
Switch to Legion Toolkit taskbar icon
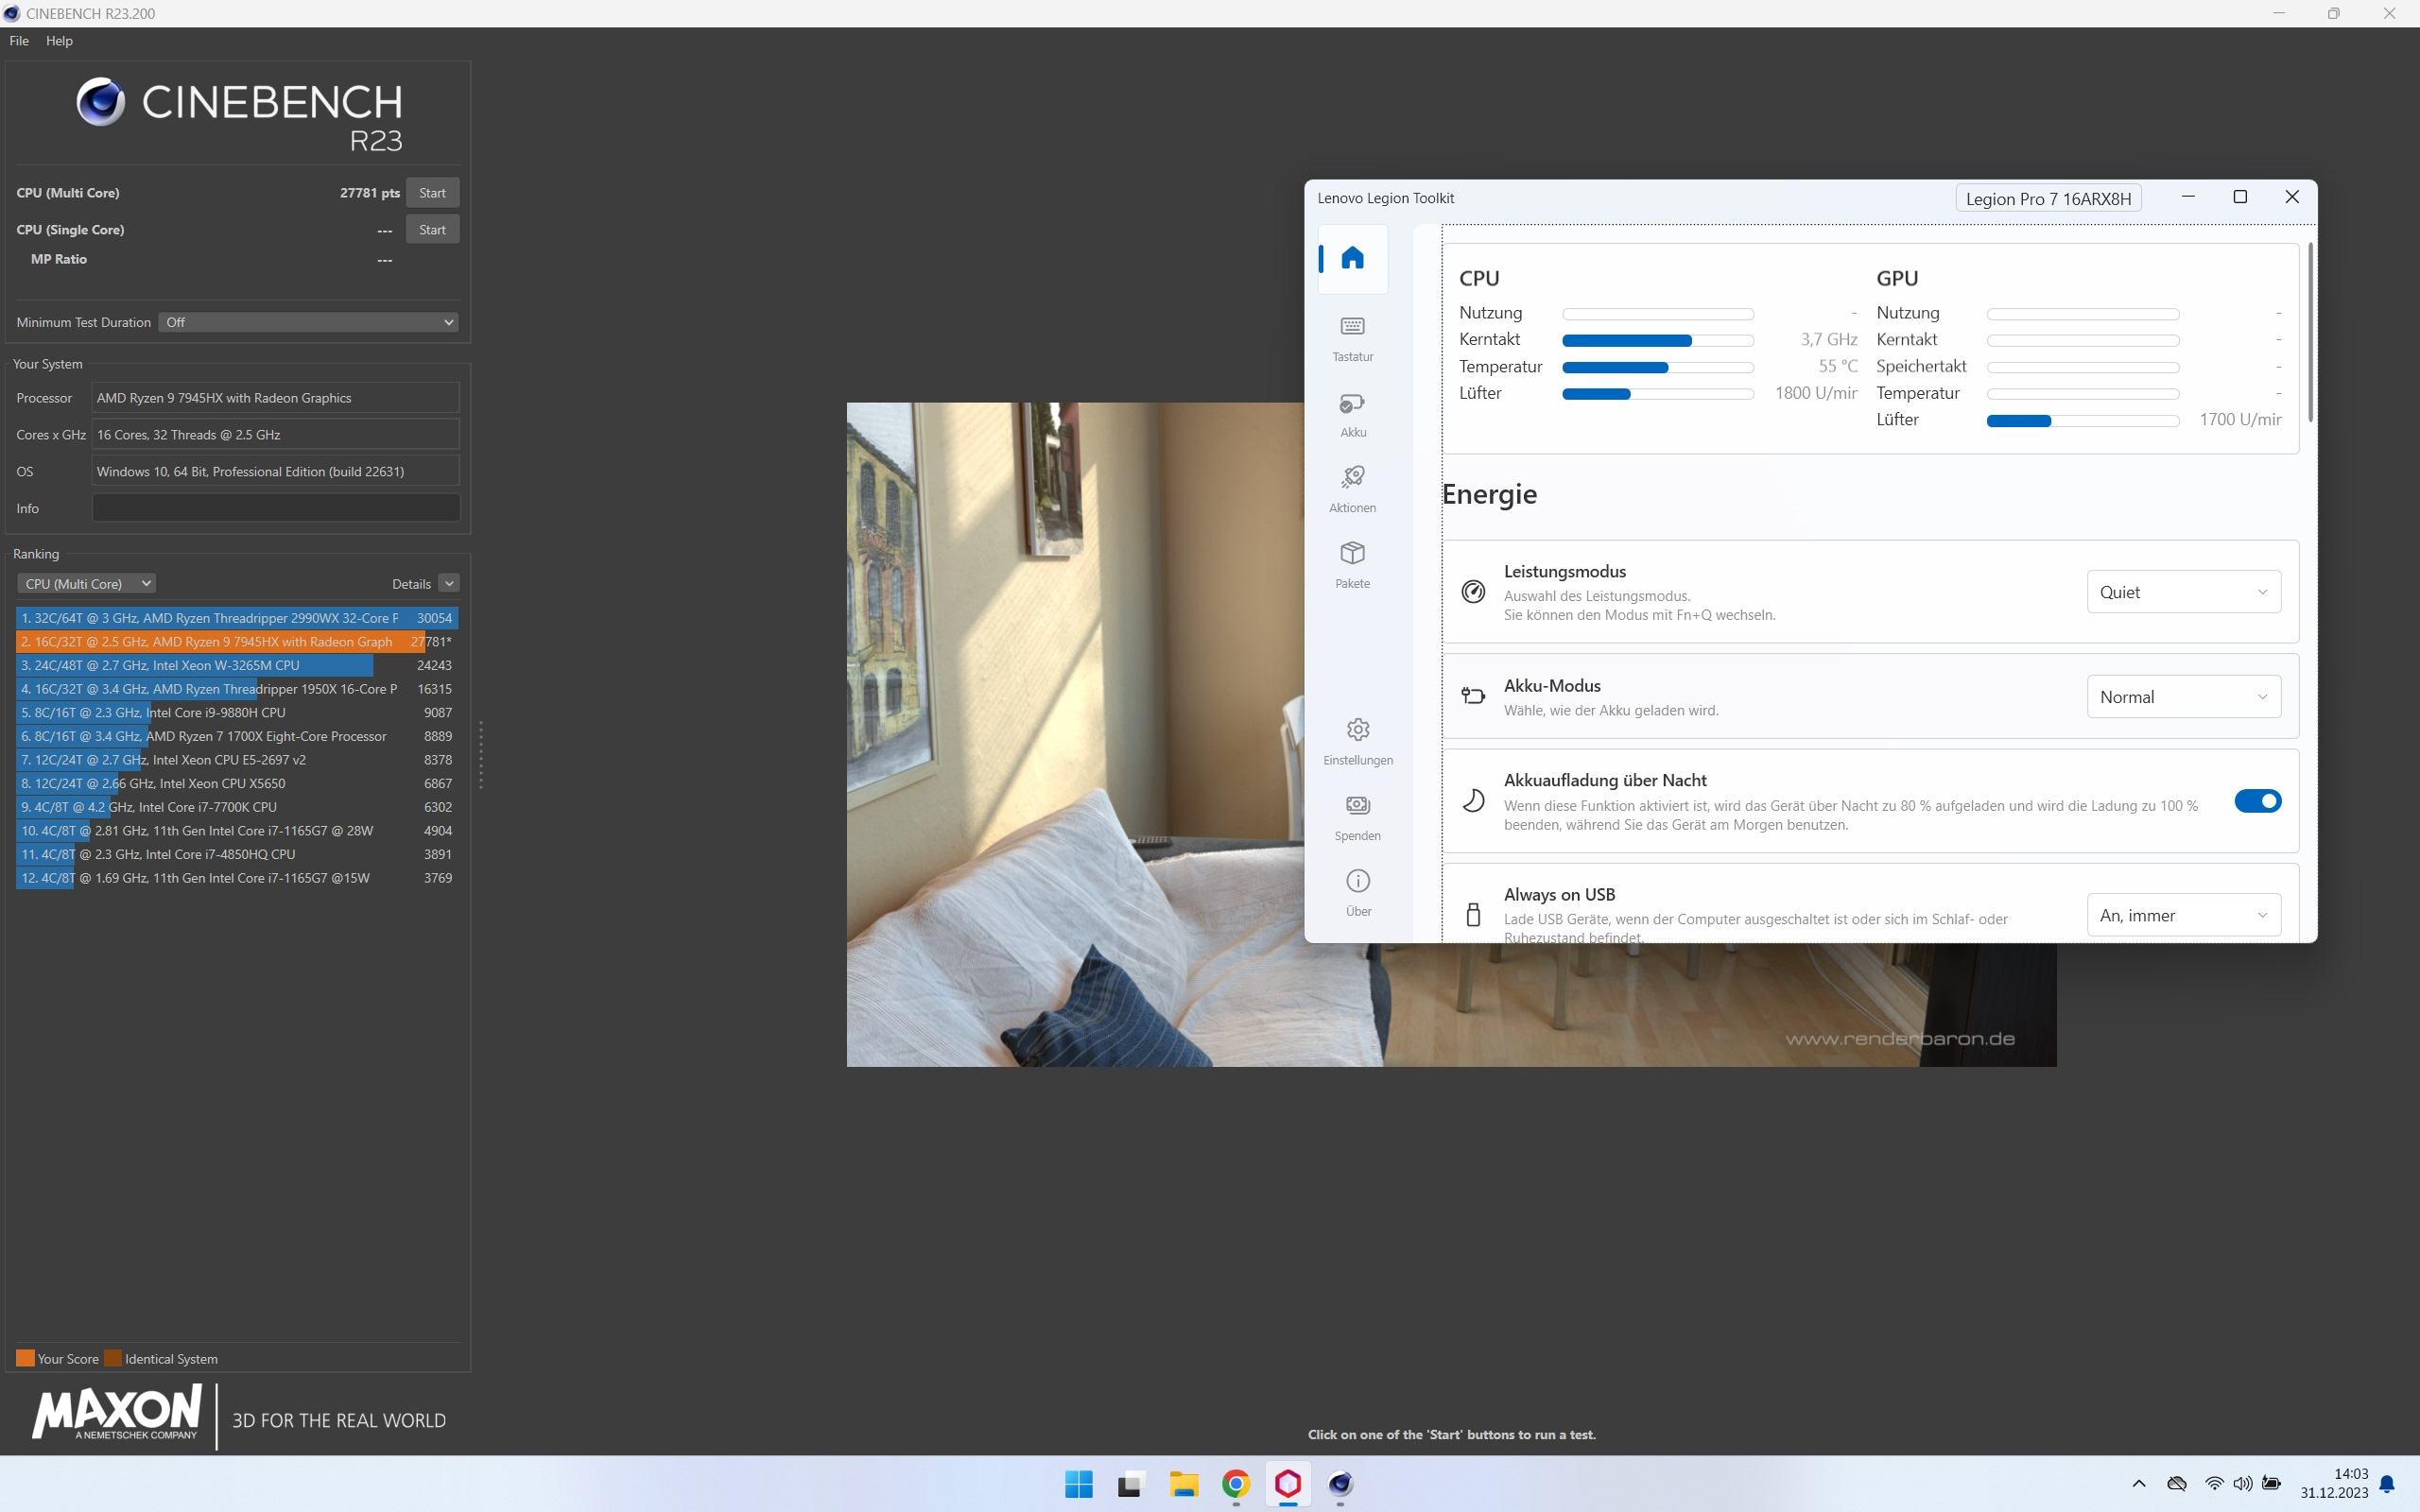(1288, 1484)
